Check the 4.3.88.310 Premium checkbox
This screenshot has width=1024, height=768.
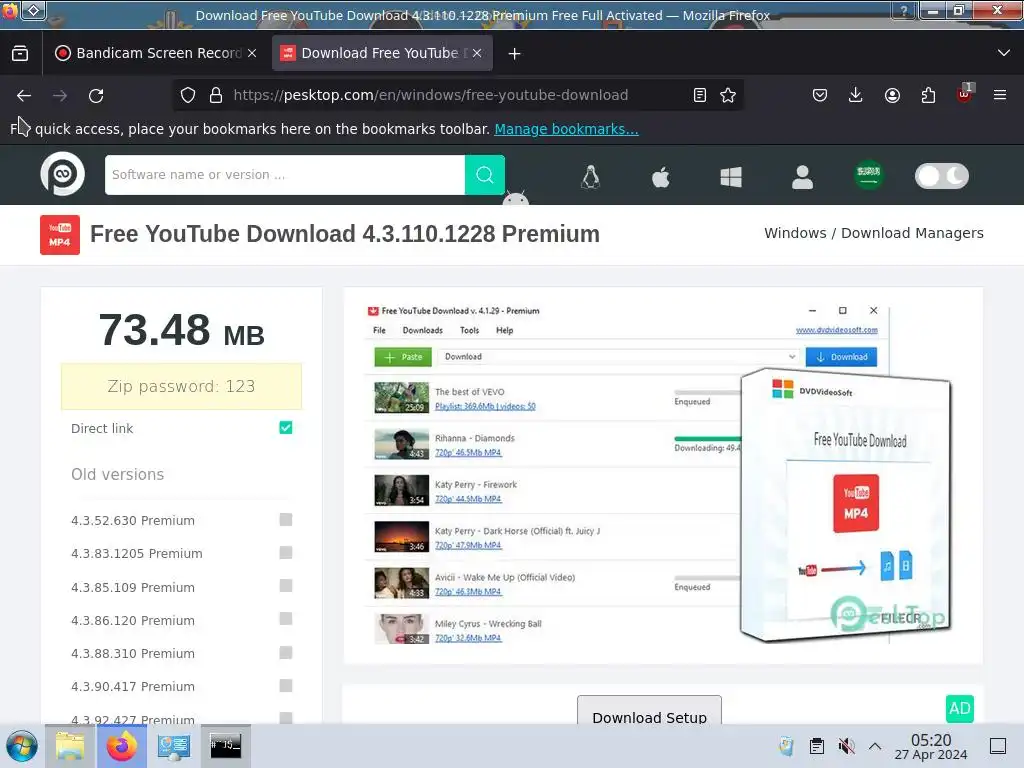[x=286, y=652]
